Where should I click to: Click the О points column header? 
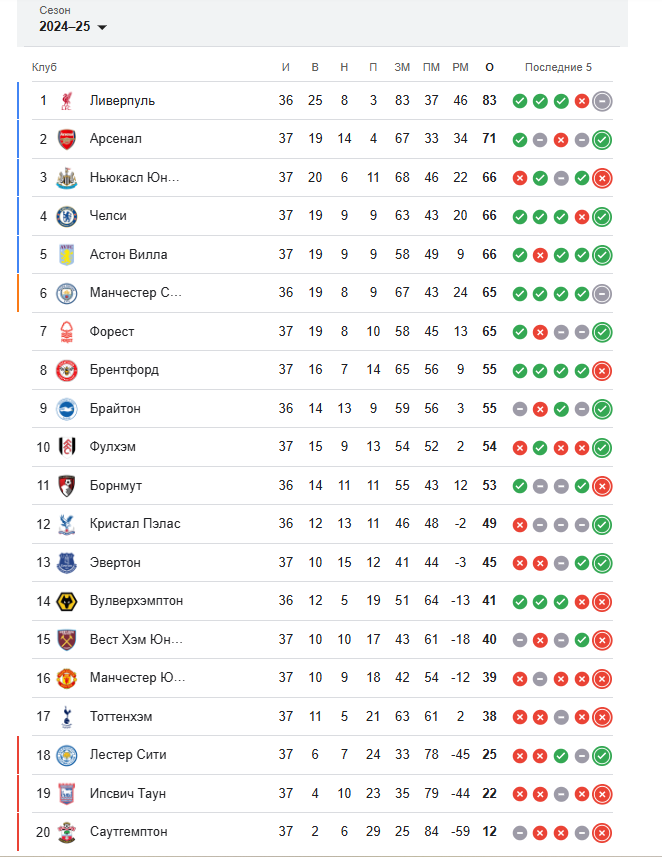(489, 67)
